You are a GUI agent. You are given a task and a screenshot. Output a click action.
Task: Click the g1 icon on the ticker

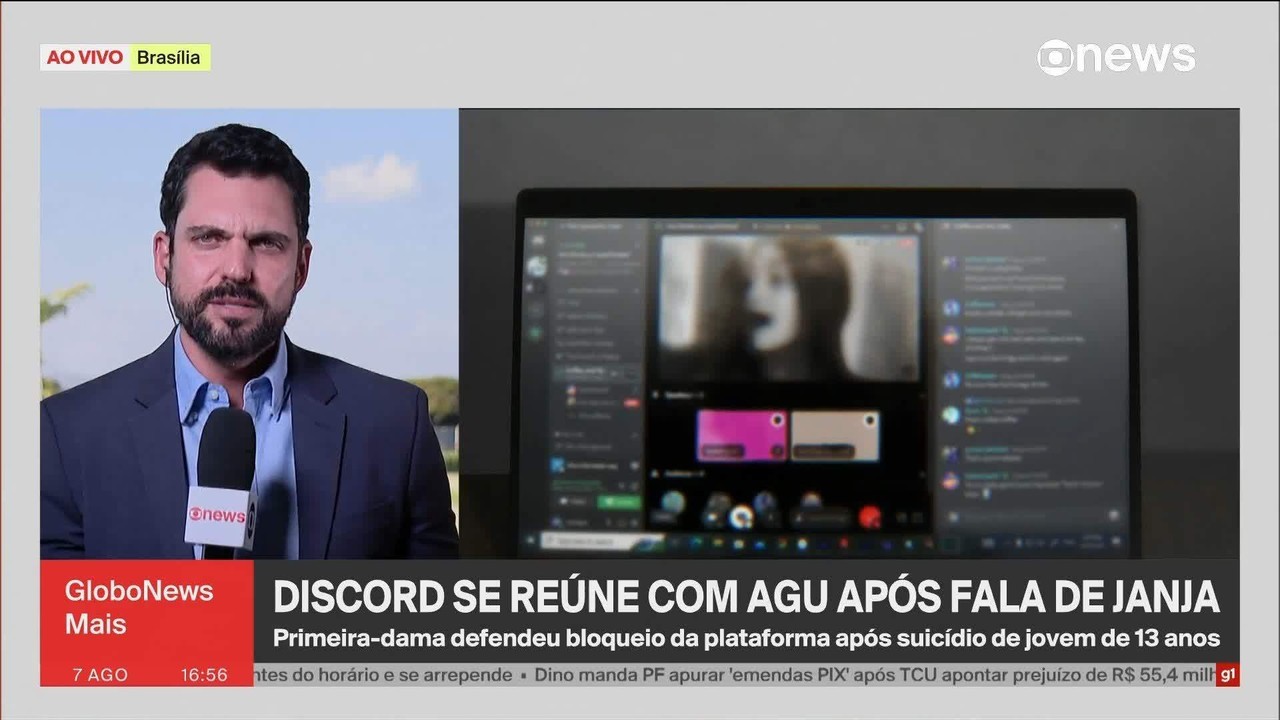[1227, 675]
